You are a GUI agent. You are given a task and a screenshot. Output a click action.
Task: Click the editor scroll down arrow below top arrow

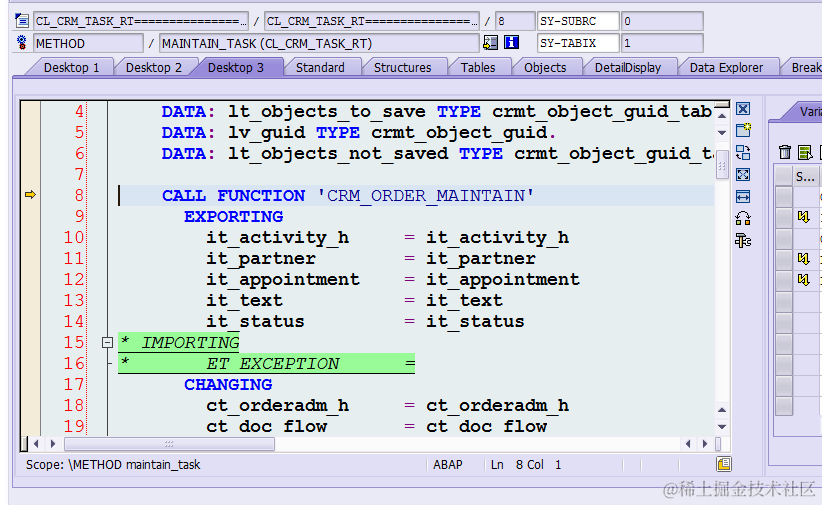[722, 133]
